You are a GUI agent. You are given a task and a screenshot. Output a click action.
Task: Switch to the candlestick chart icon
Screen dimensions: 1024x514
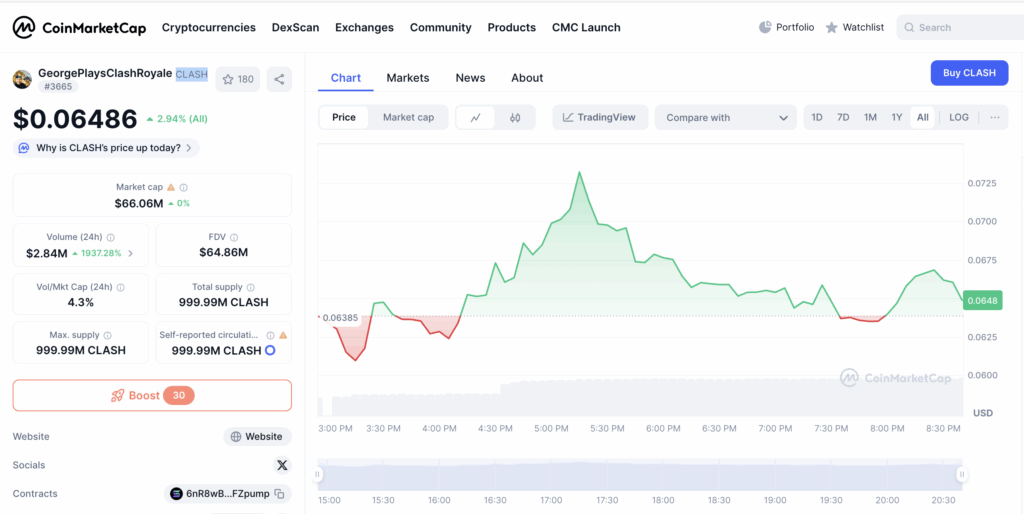click(x=515, y=118)
